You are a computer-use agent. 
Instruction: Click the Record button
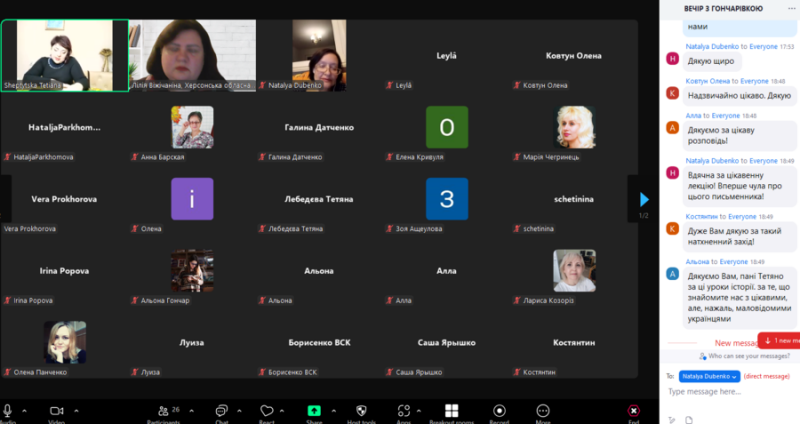pyautogui.click(x=499, y=410)
